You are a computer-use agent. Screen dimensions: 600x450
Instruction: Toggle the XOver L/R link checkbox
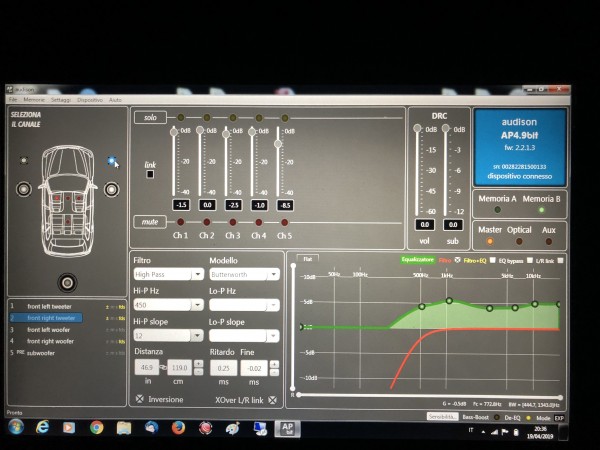point(272,400)
